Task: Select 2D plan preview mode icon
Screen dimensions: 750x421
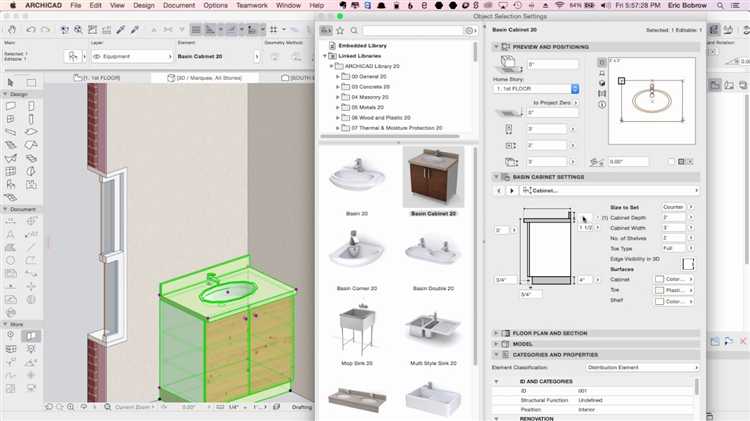Action: point(602,62)
